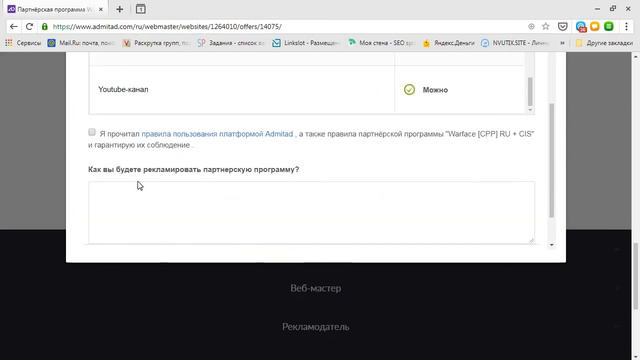The image size is (640, 360).
Task: Open the Chrome three-dot menu
Action: [x=626, y=27]
